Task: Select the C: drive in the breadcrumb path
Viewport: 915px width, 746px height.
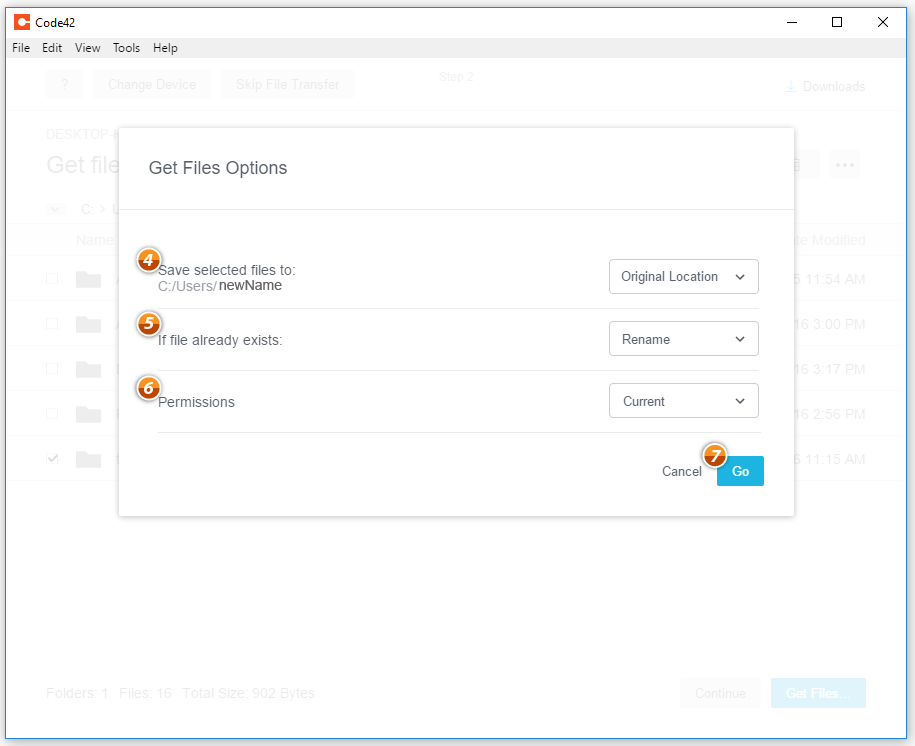Action: point(86,209)
